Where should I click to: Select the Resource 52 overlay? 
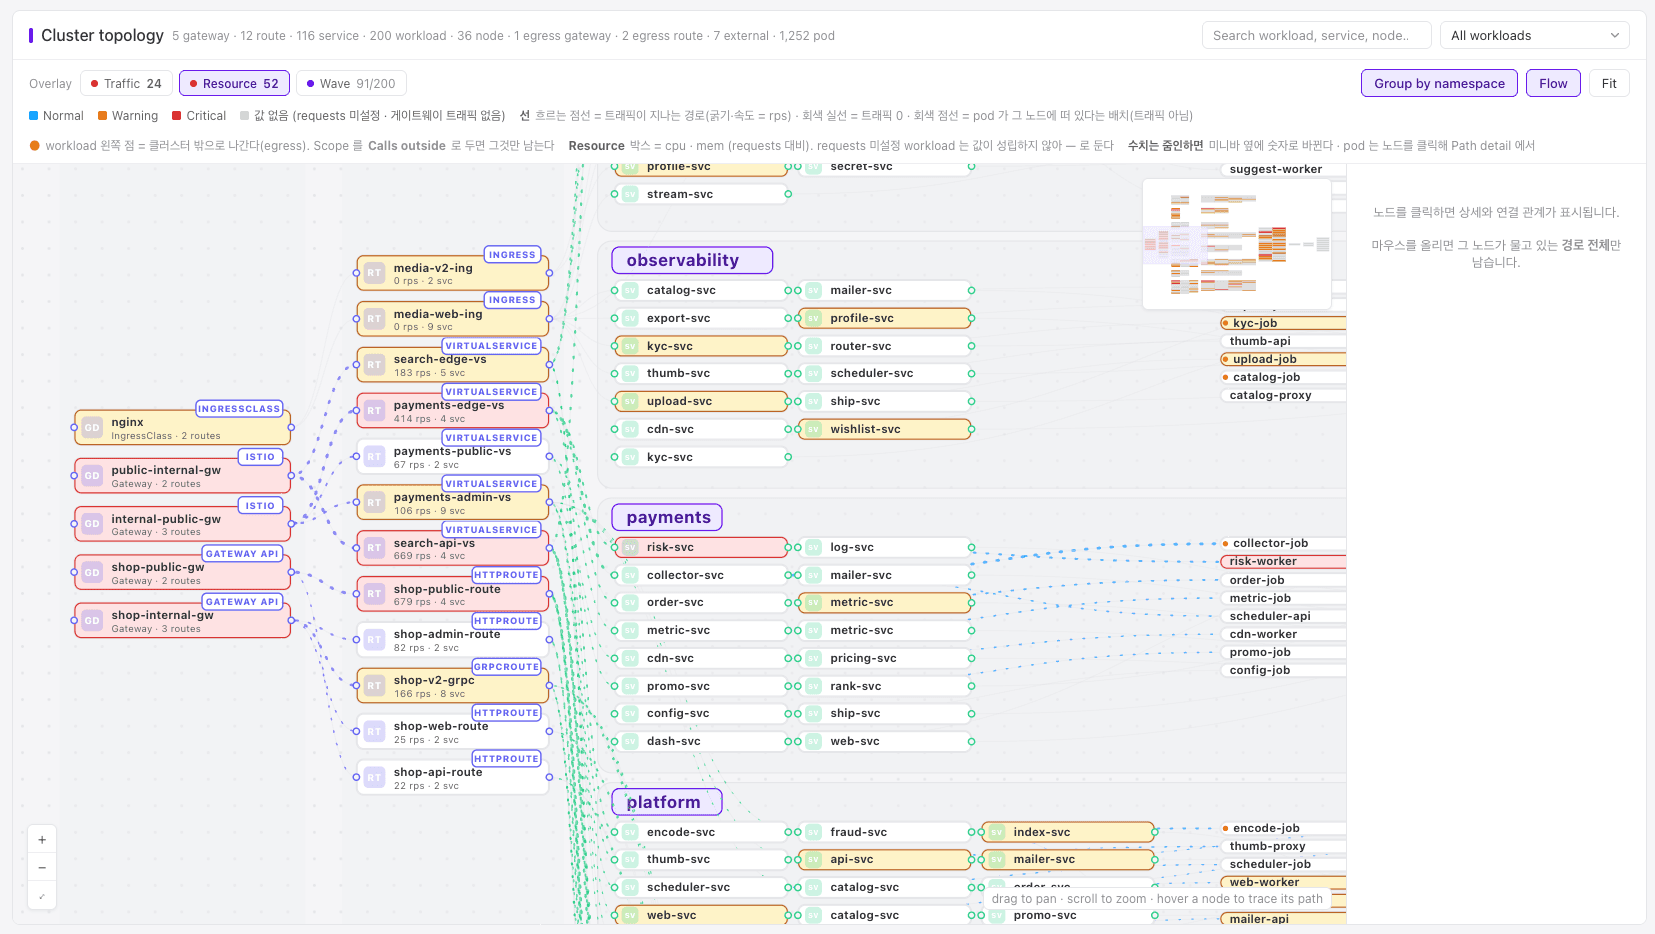[x=235, y=84]
